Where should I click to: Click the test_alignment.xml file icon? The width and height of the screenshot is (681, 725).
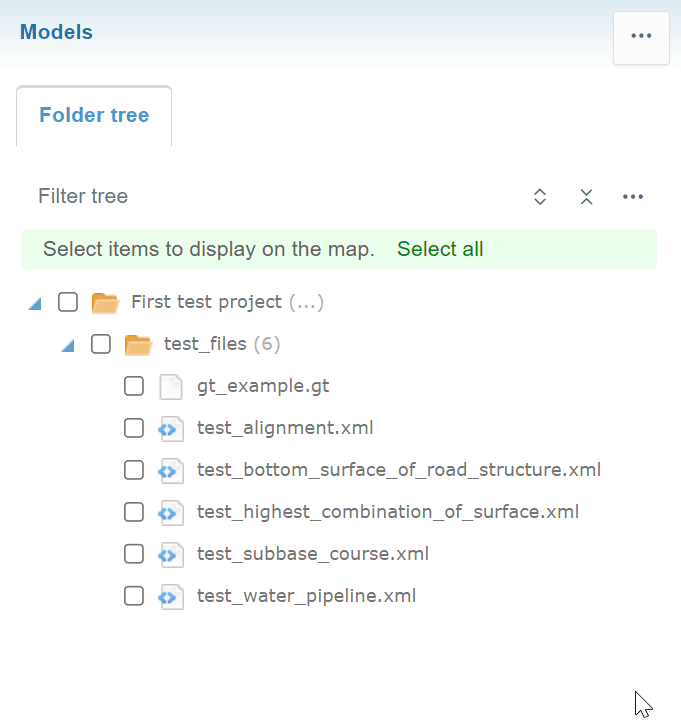pos(171,428)
